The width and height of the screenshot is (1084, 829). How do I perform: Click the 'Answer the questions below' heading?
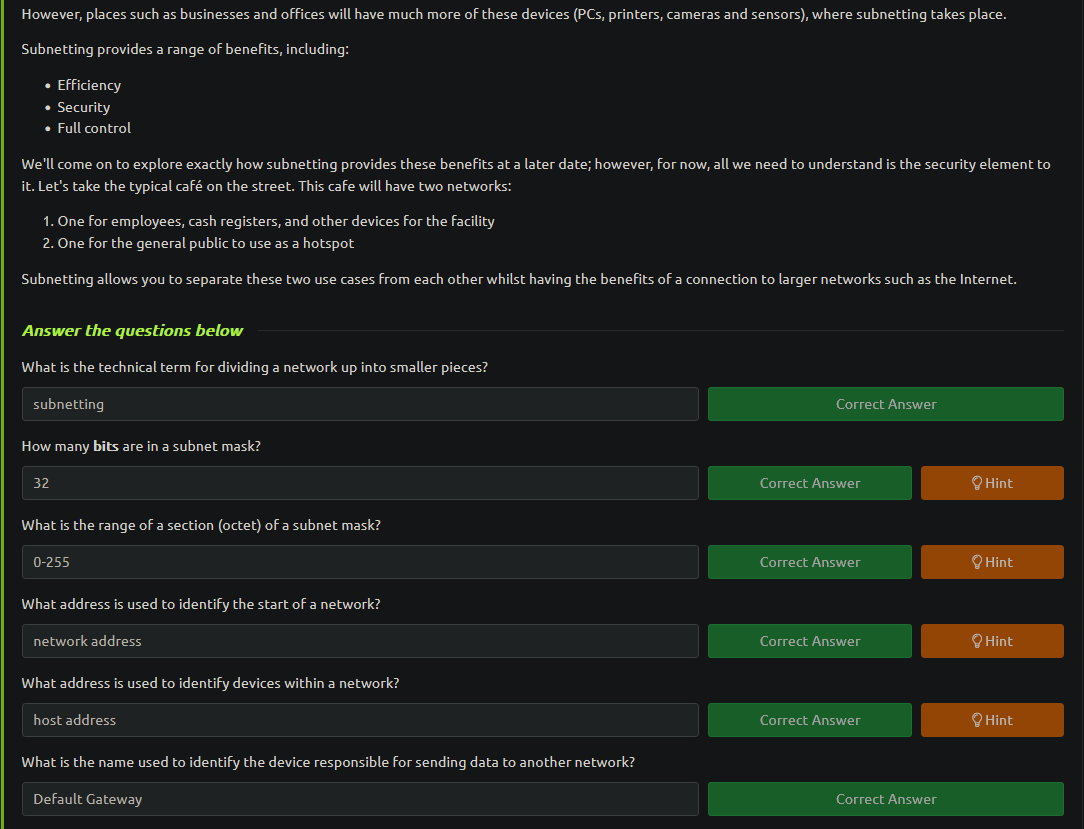132,330
